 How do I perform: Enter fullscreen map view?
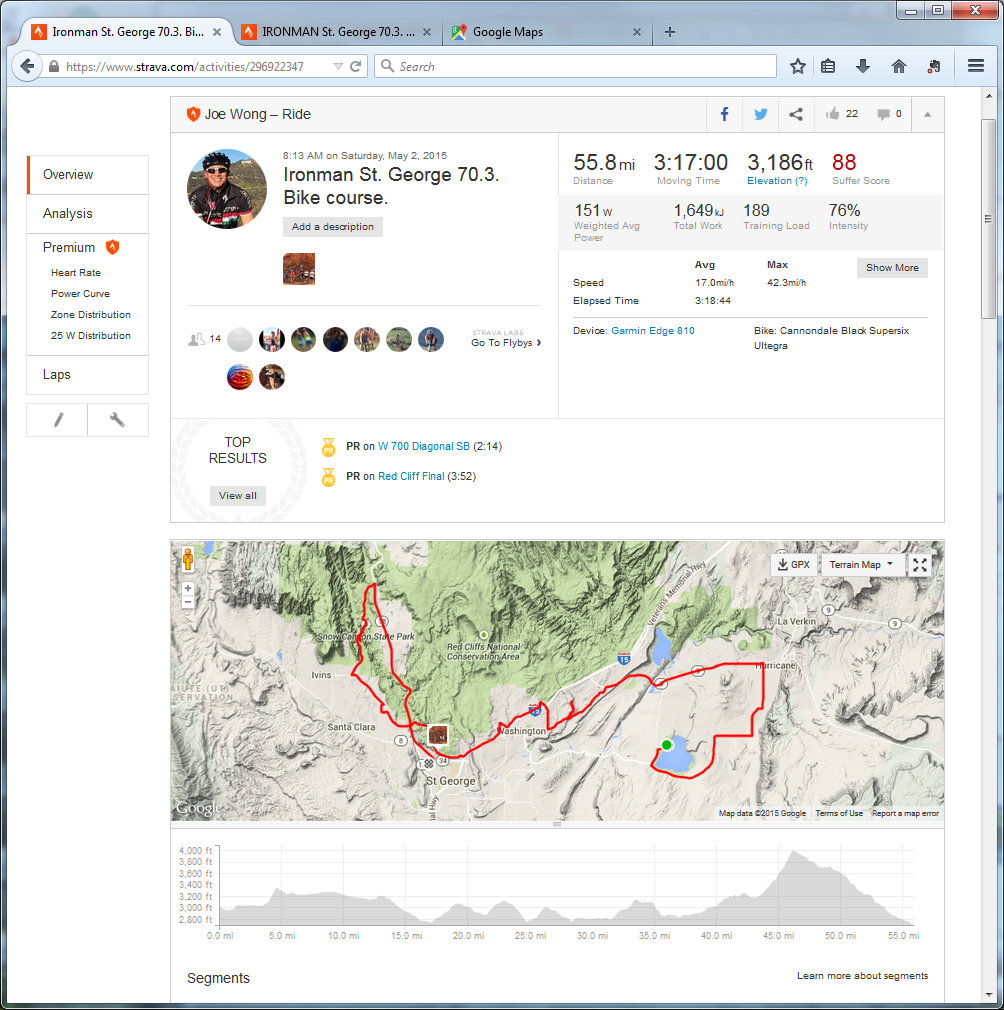pos(920,565)
